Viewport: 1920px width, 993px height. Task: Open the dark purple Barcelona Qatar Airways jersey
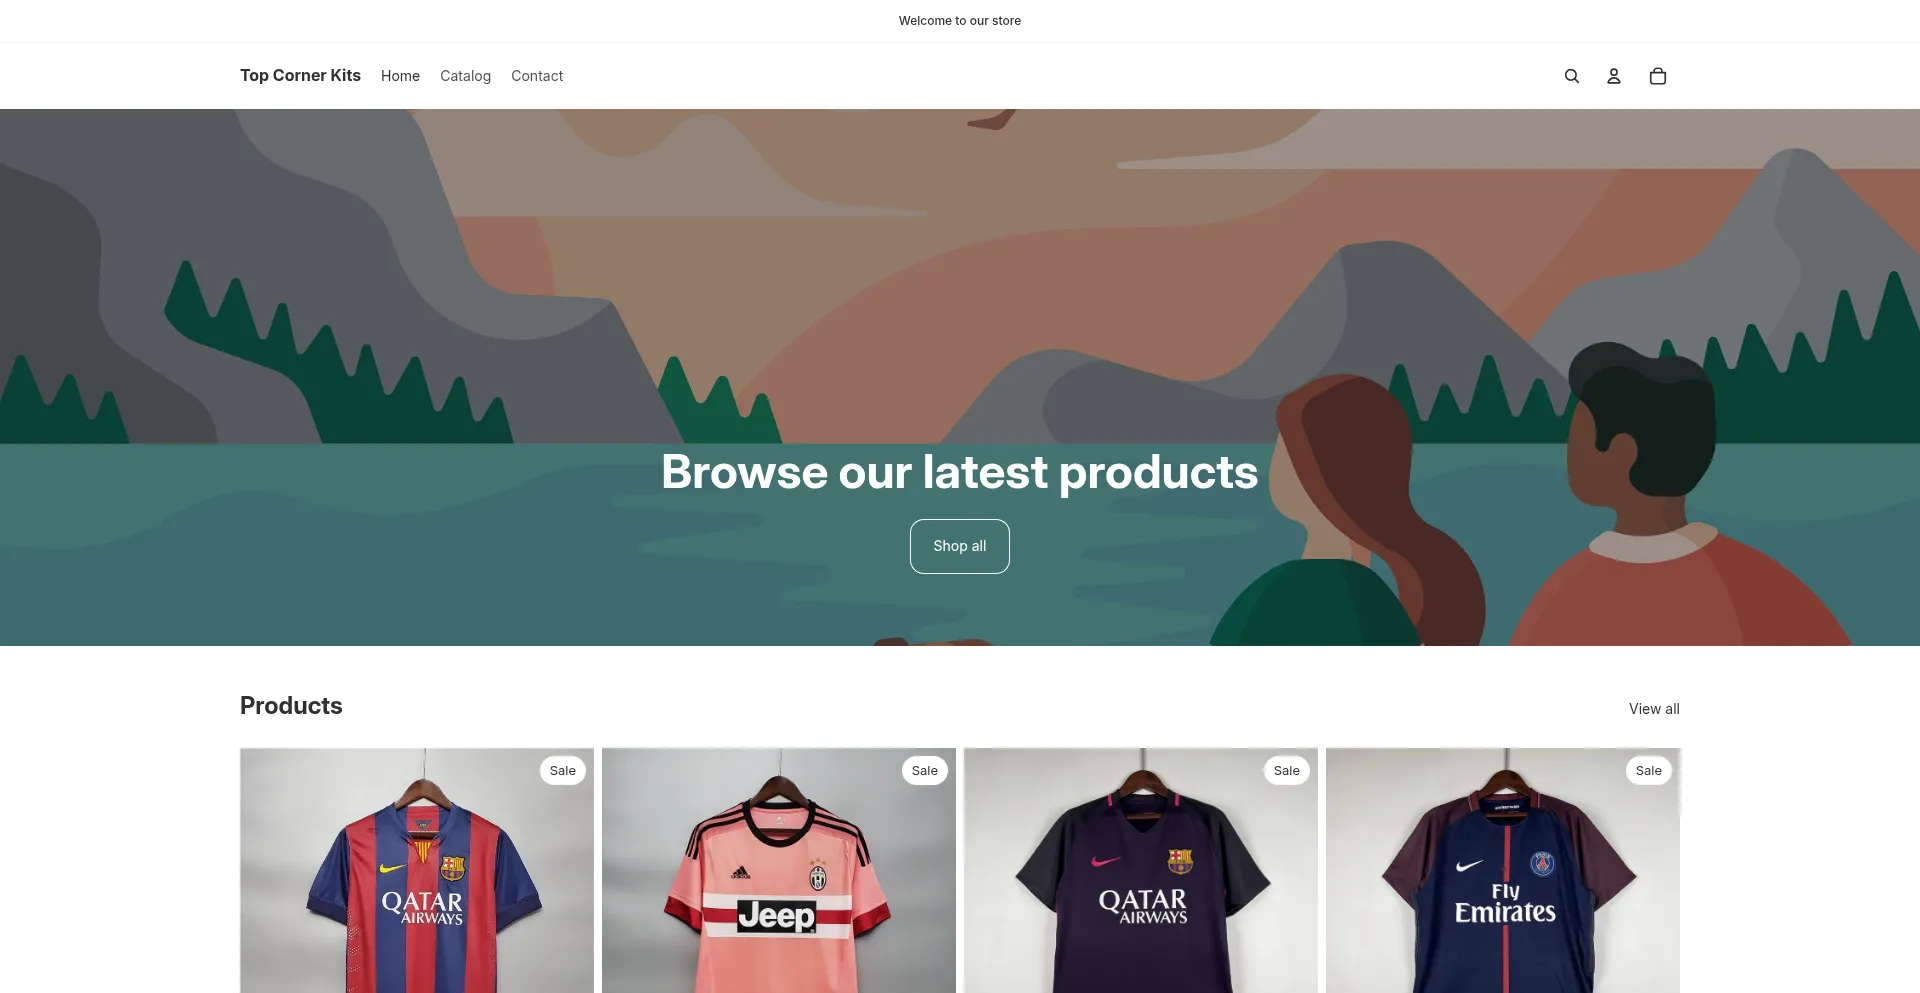coord(1141,870)
